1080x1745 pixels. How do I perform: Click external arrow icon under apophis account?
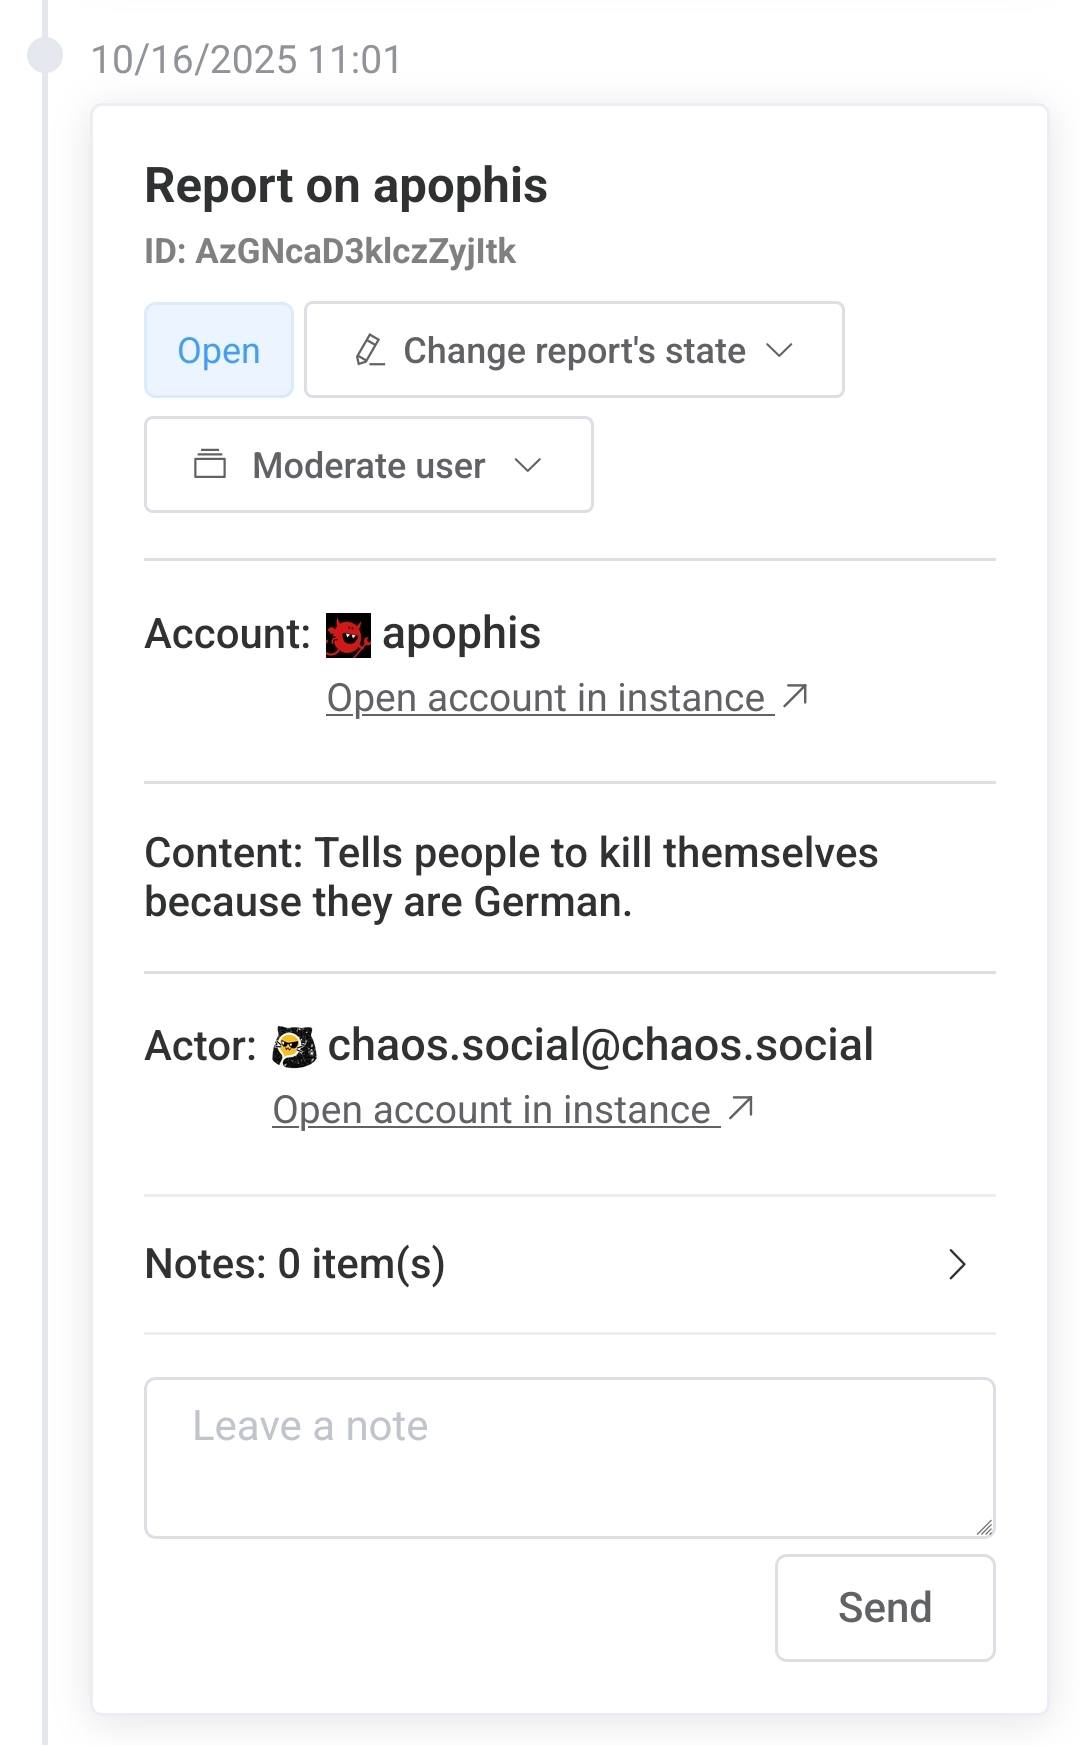click(x=796, y=696)
